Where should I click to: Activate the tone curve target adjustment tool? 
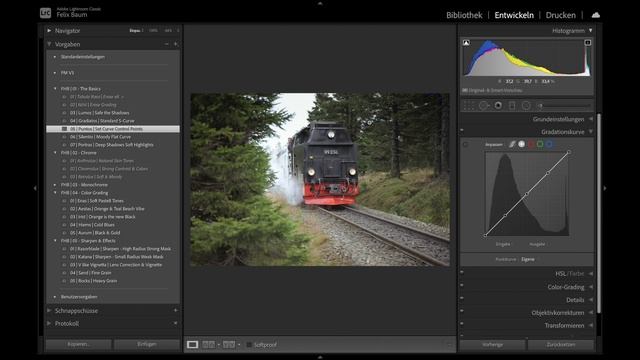point(465,144)
